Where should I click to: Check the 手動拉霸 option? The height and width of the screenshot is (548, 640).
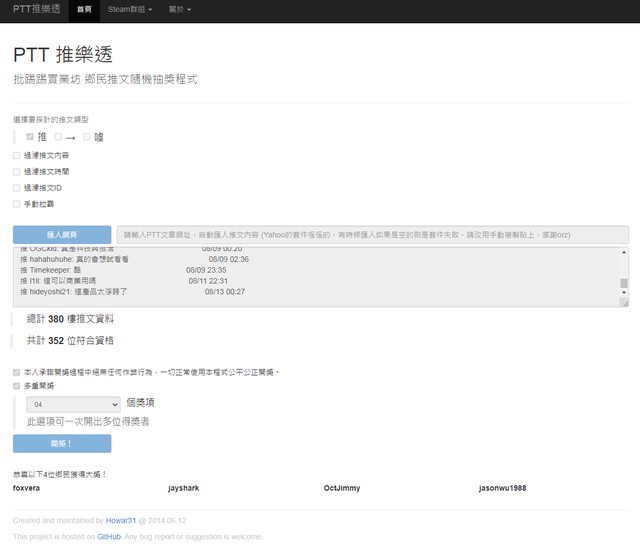click(x=16, y=204)
